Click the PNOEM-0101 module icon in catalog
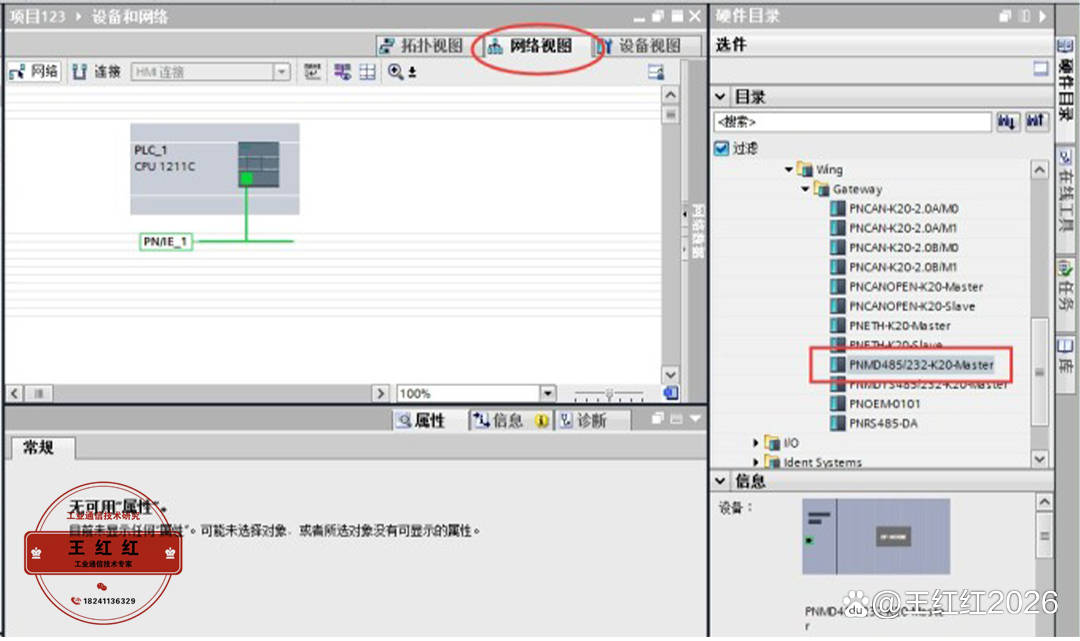This screenshot has height=641, width=1080. click(x=838, y=403)
